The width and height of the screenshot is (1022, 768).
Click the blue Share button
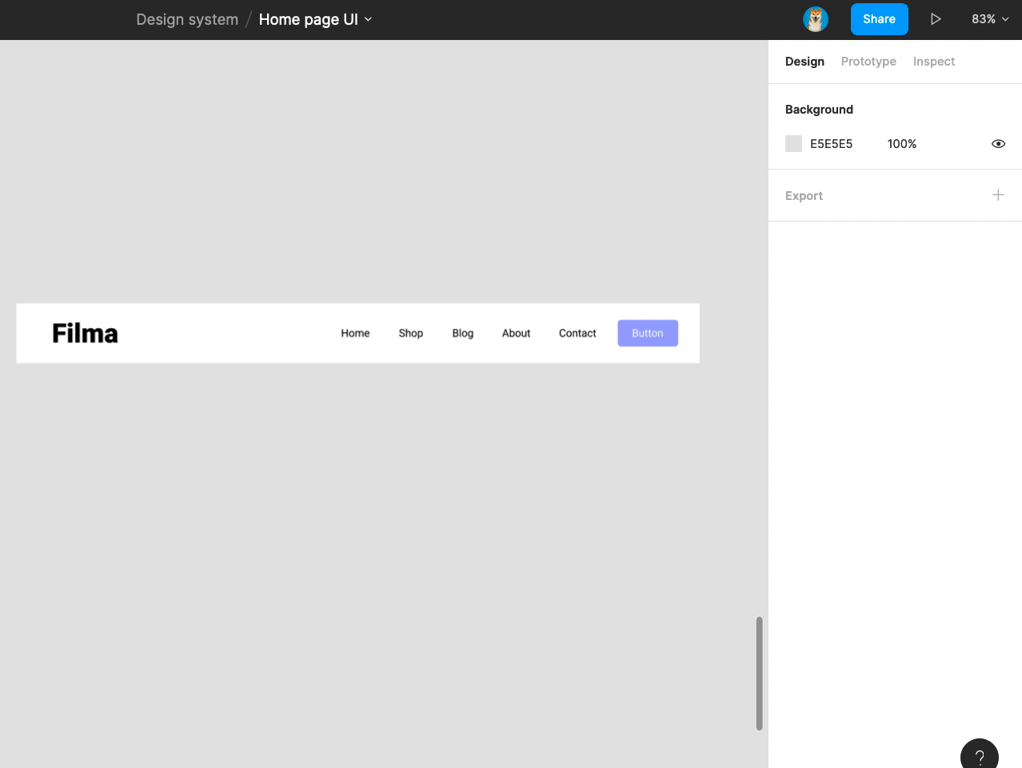coord(879,19)
